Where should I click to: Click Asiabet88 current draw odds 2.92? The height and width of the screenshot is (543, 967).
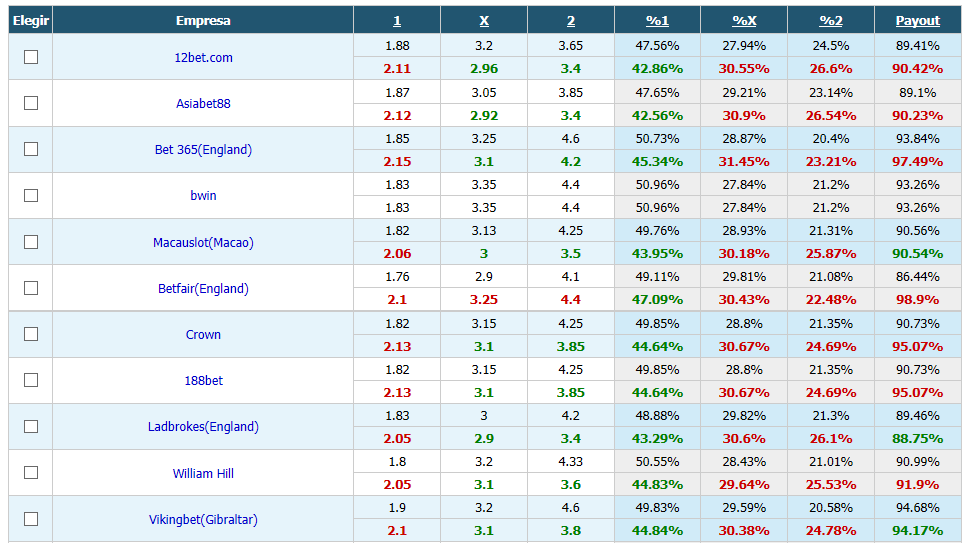click(x=484, y=115)
